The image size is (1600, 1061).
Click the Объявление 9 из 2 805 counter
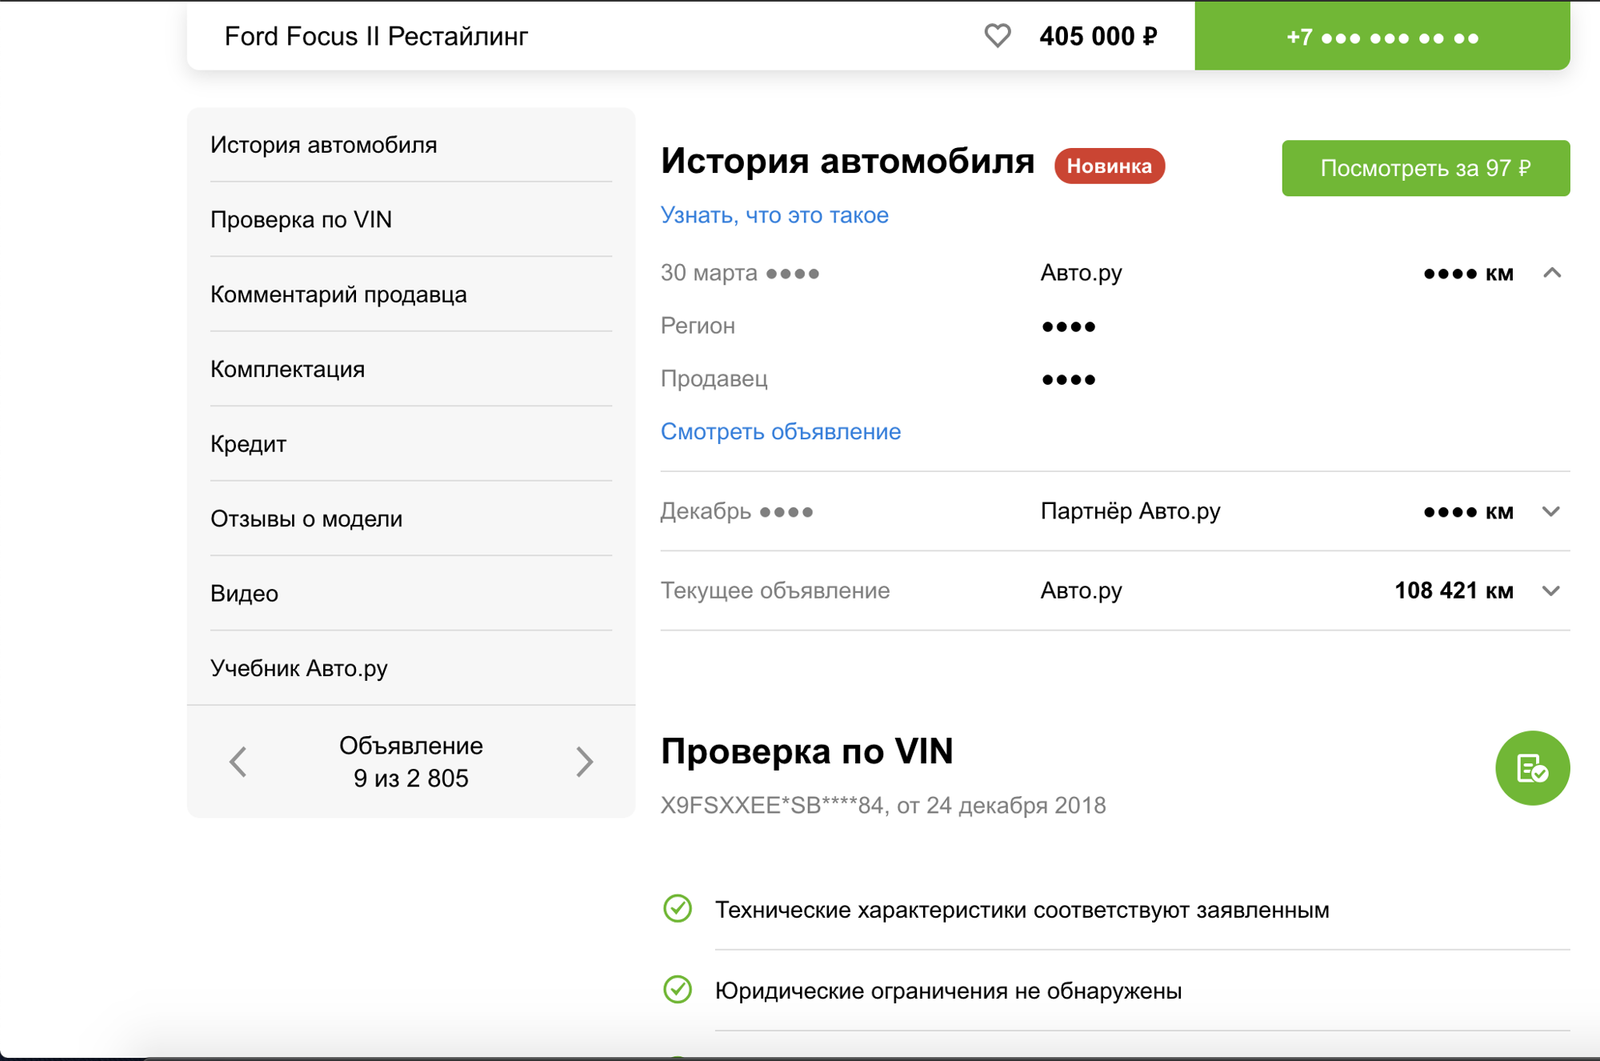click(x=411, y=762)
